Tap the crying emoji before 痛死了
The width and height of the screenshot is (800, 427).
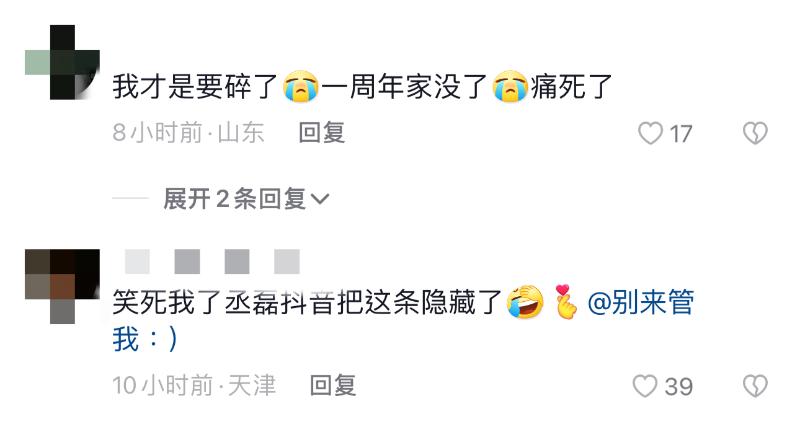[510, 86]
